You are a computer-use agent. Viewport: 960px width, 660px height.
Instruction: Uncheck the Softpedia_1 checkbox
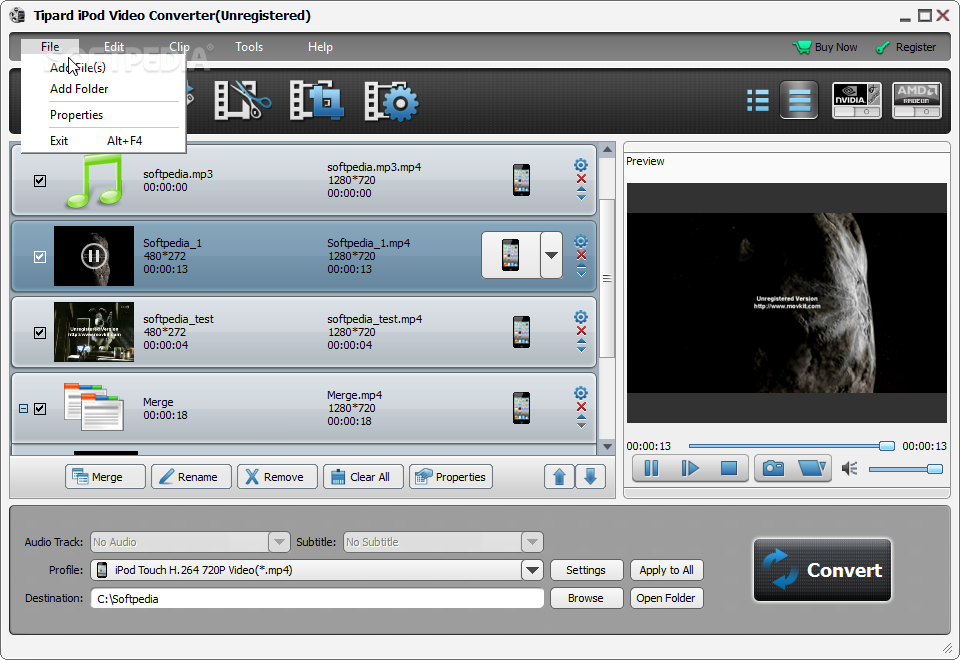point(40,257)
